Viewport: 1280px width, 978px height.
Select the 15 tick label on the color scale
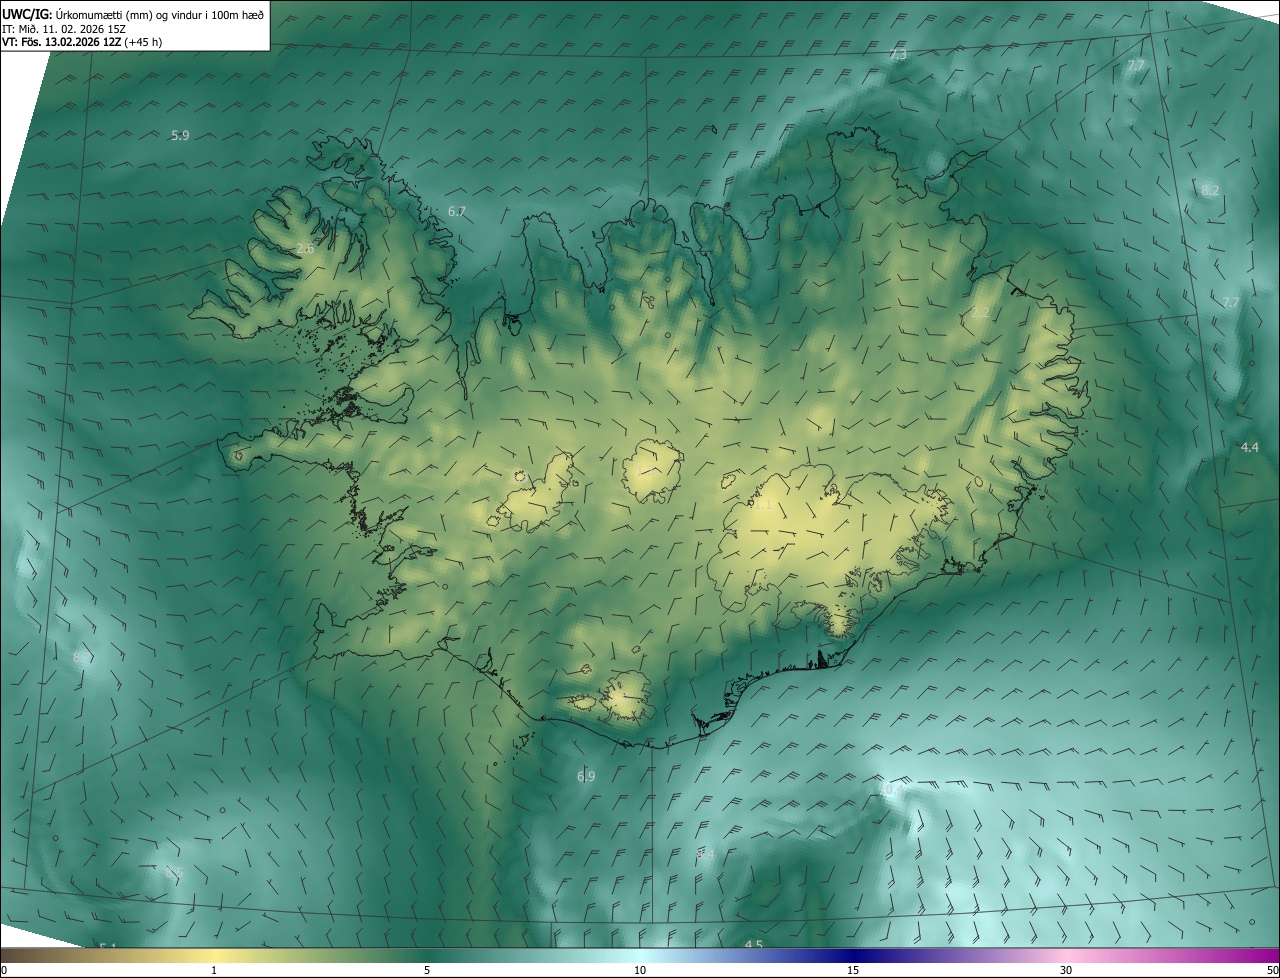point(853,970)
